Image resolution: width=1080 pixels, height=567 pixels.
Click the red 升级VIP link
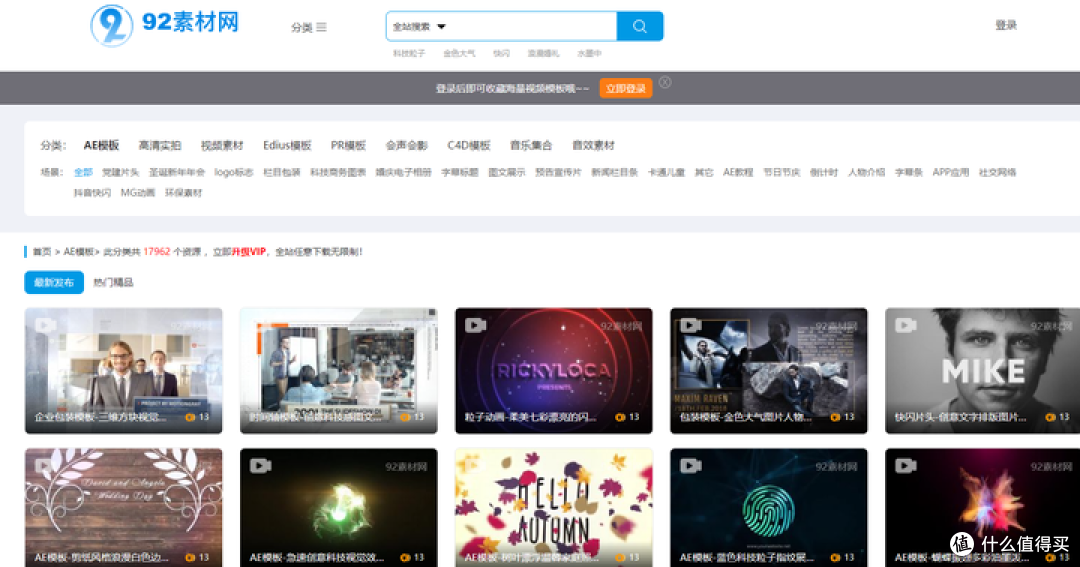[249, 251]
